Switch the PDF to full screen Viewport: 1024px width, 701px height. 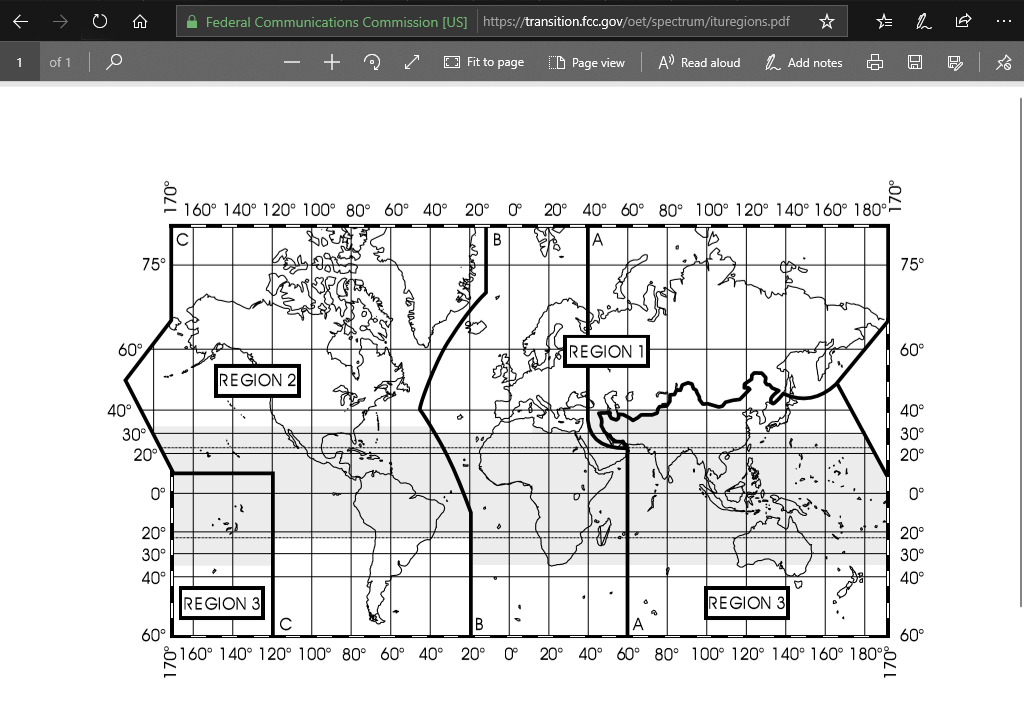(412, 63)
